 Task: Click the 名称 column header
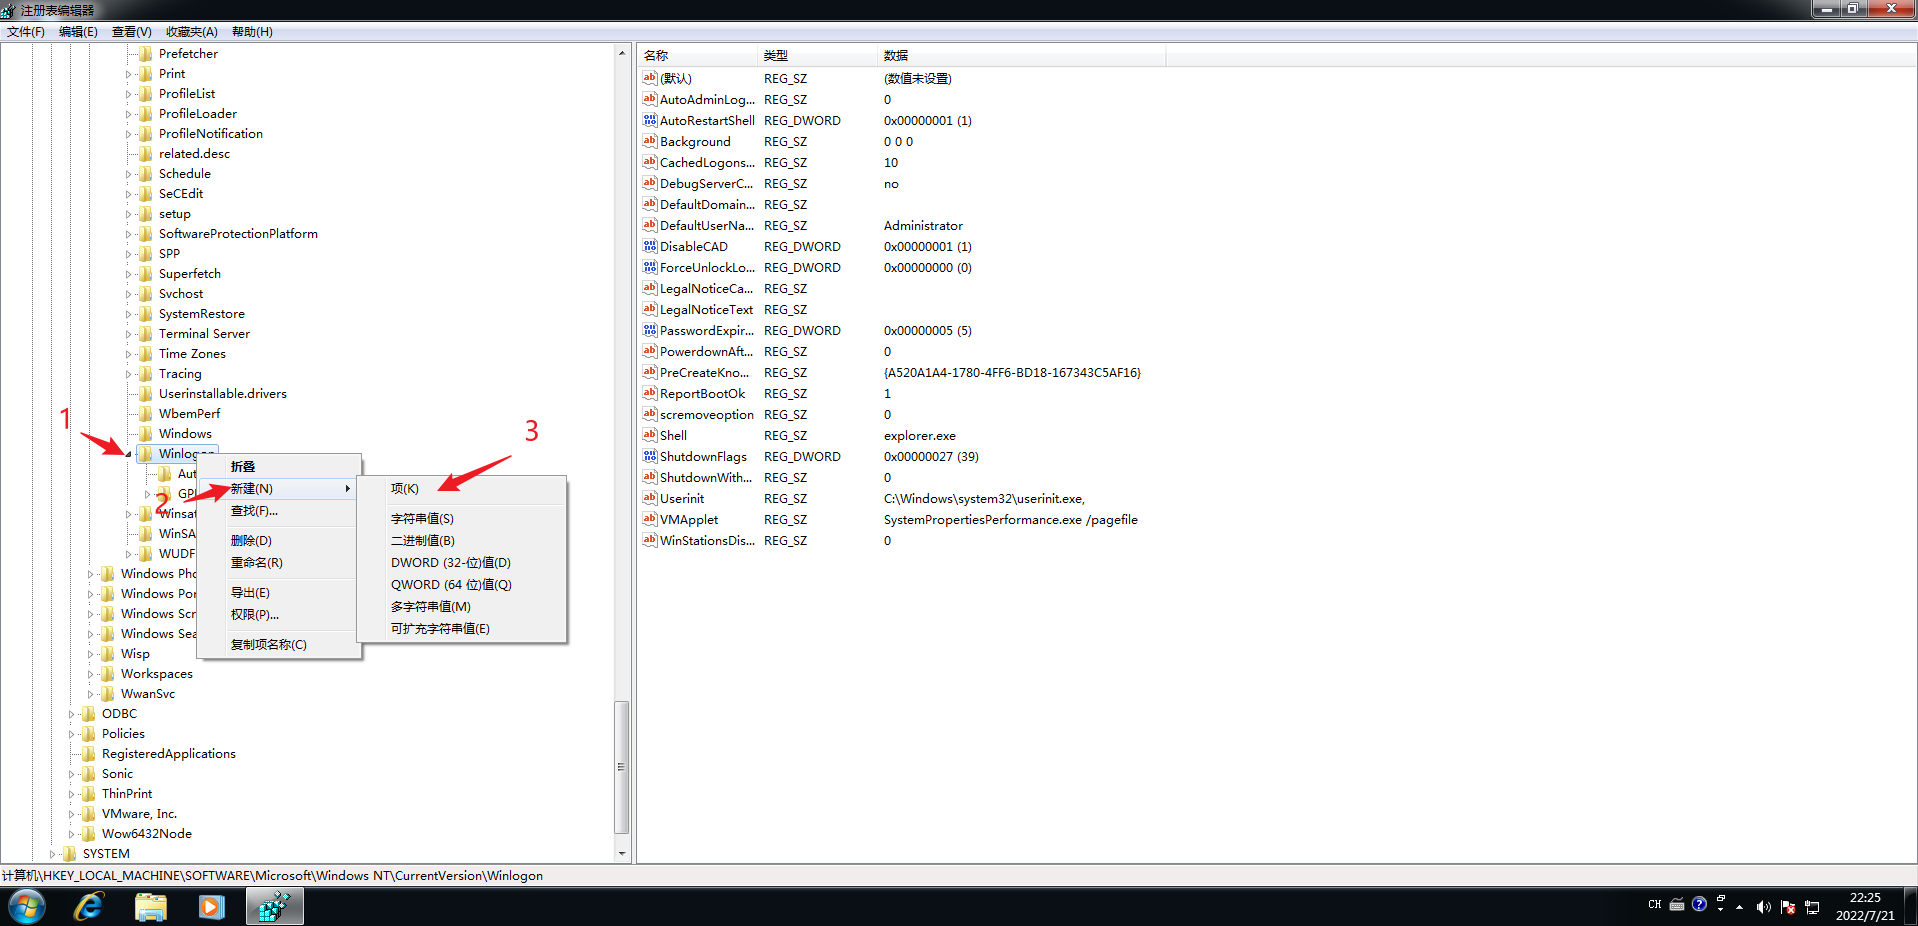[x=697, y=56]
